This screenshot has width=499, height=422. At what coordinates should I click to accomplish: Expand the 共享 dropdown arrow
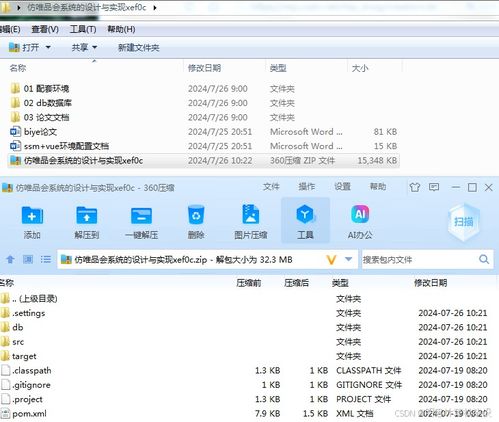point(94,47)
